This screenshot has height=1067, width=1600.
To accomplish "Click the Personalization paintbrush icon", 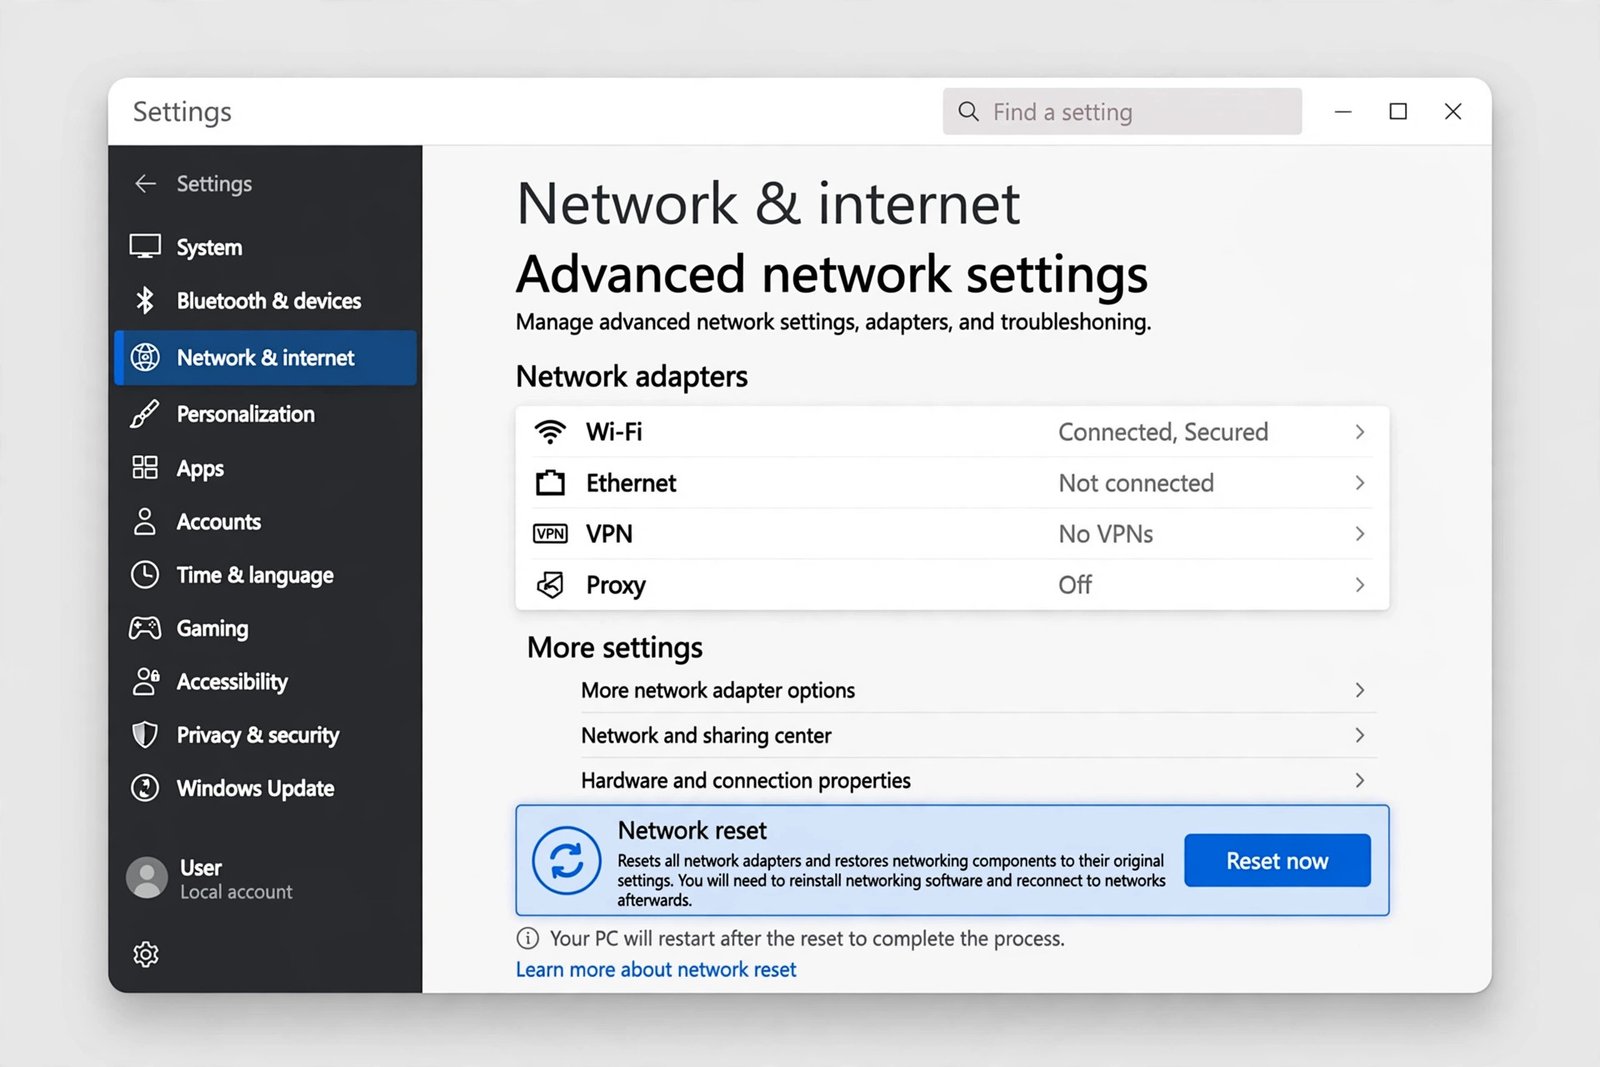I will point(145,414).
